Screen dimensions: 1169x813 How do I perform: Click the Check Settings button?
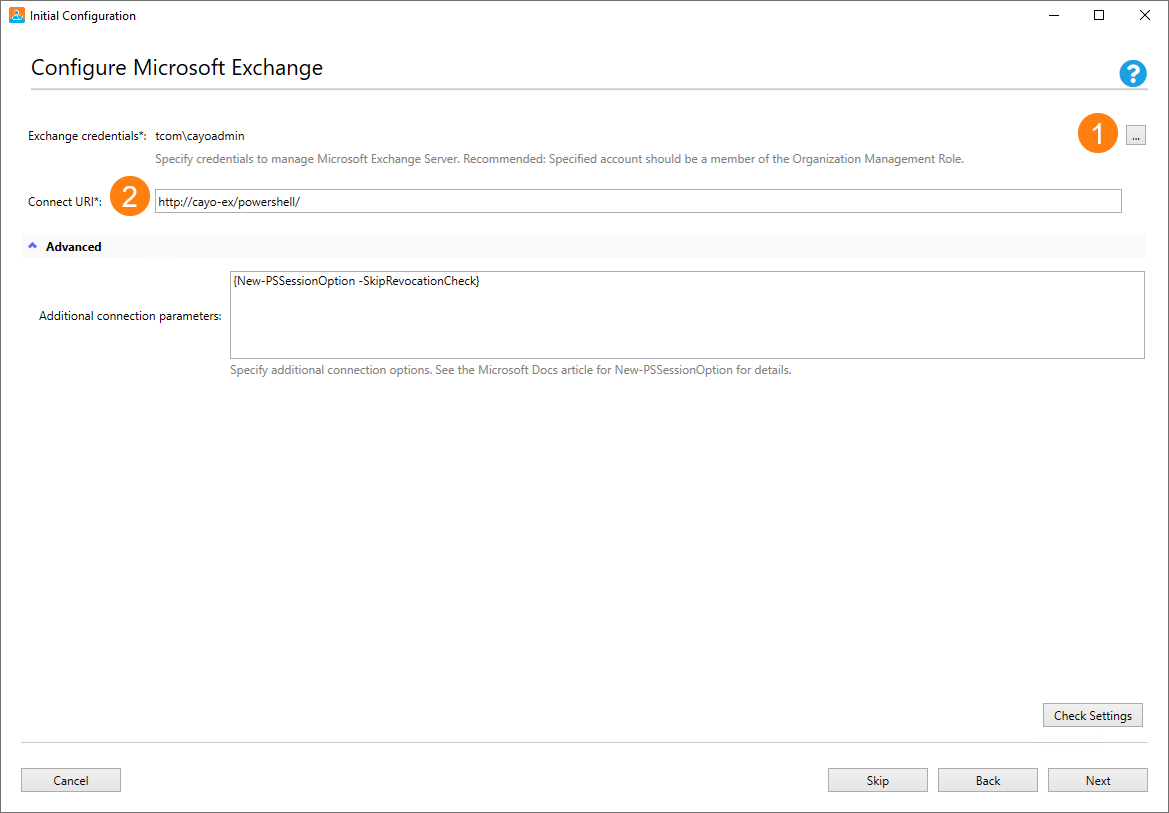[1093, 715]
